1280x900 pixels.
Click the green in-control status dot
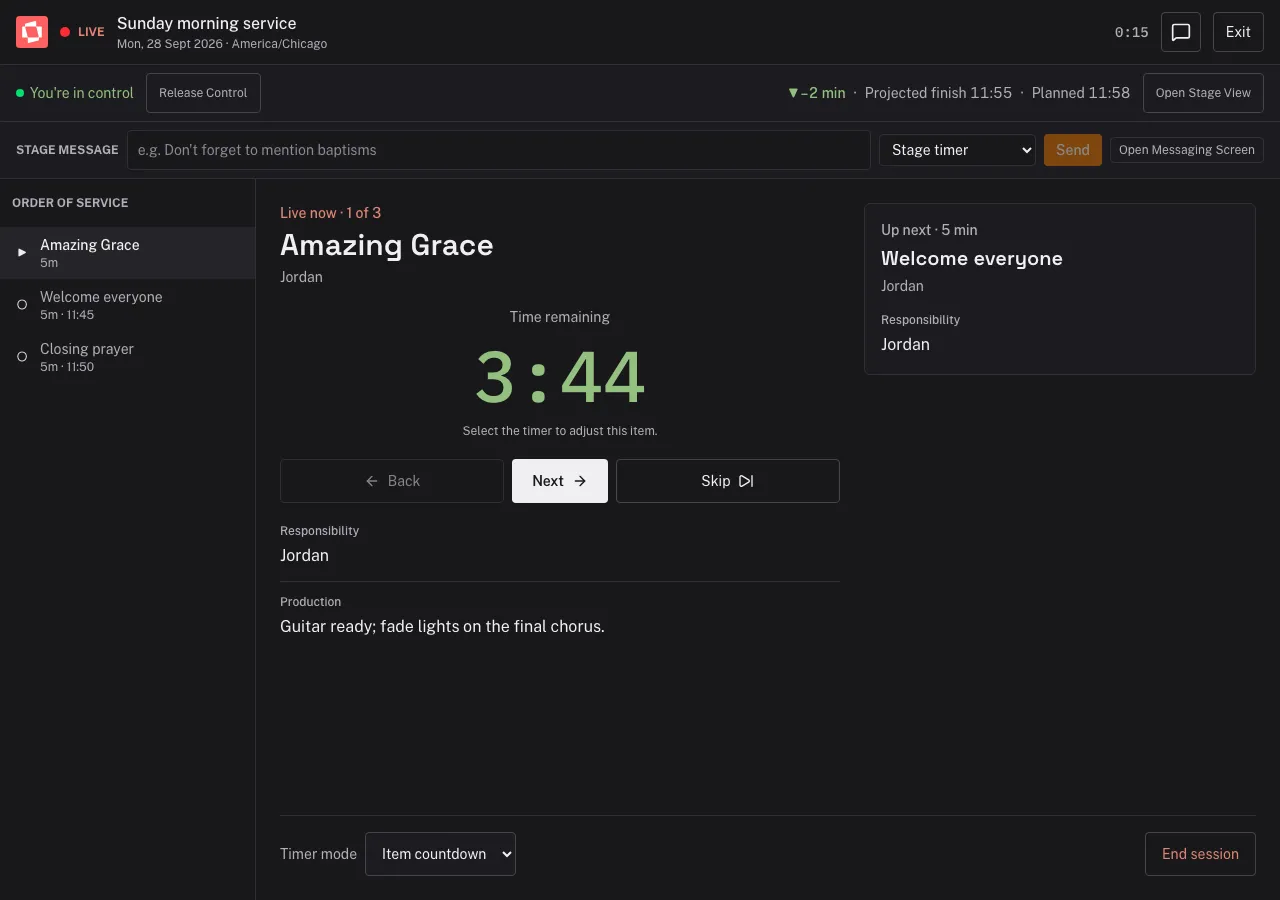20,93
